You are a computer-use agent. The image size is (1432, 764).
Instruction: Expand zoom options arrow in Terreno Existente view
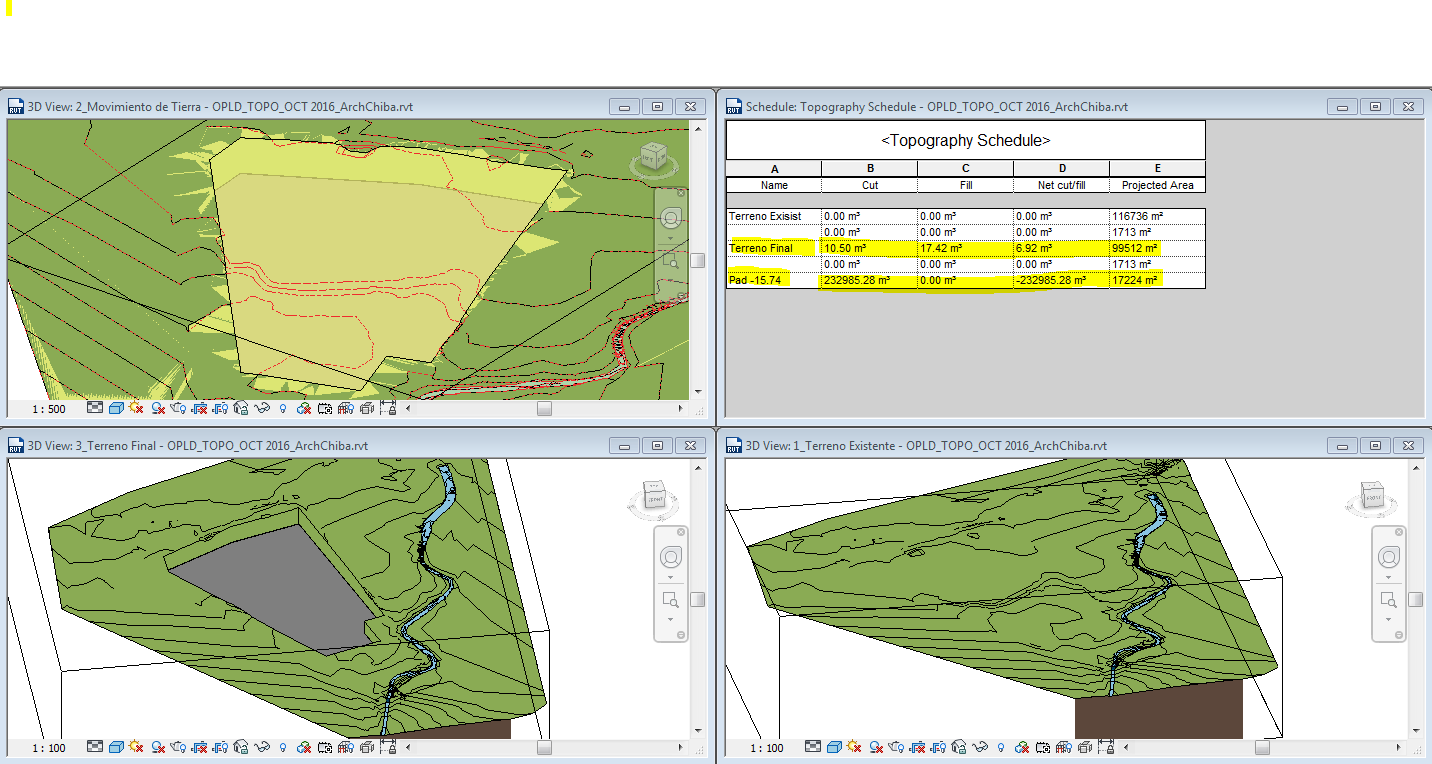coord(1388,619)
